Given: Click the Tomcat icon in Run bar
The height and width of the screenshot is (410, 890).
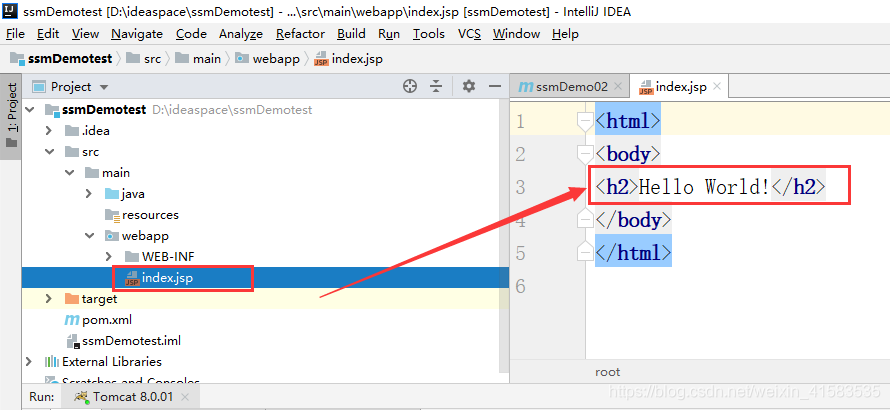Looking at the screenshot, I should pos(82,396).
